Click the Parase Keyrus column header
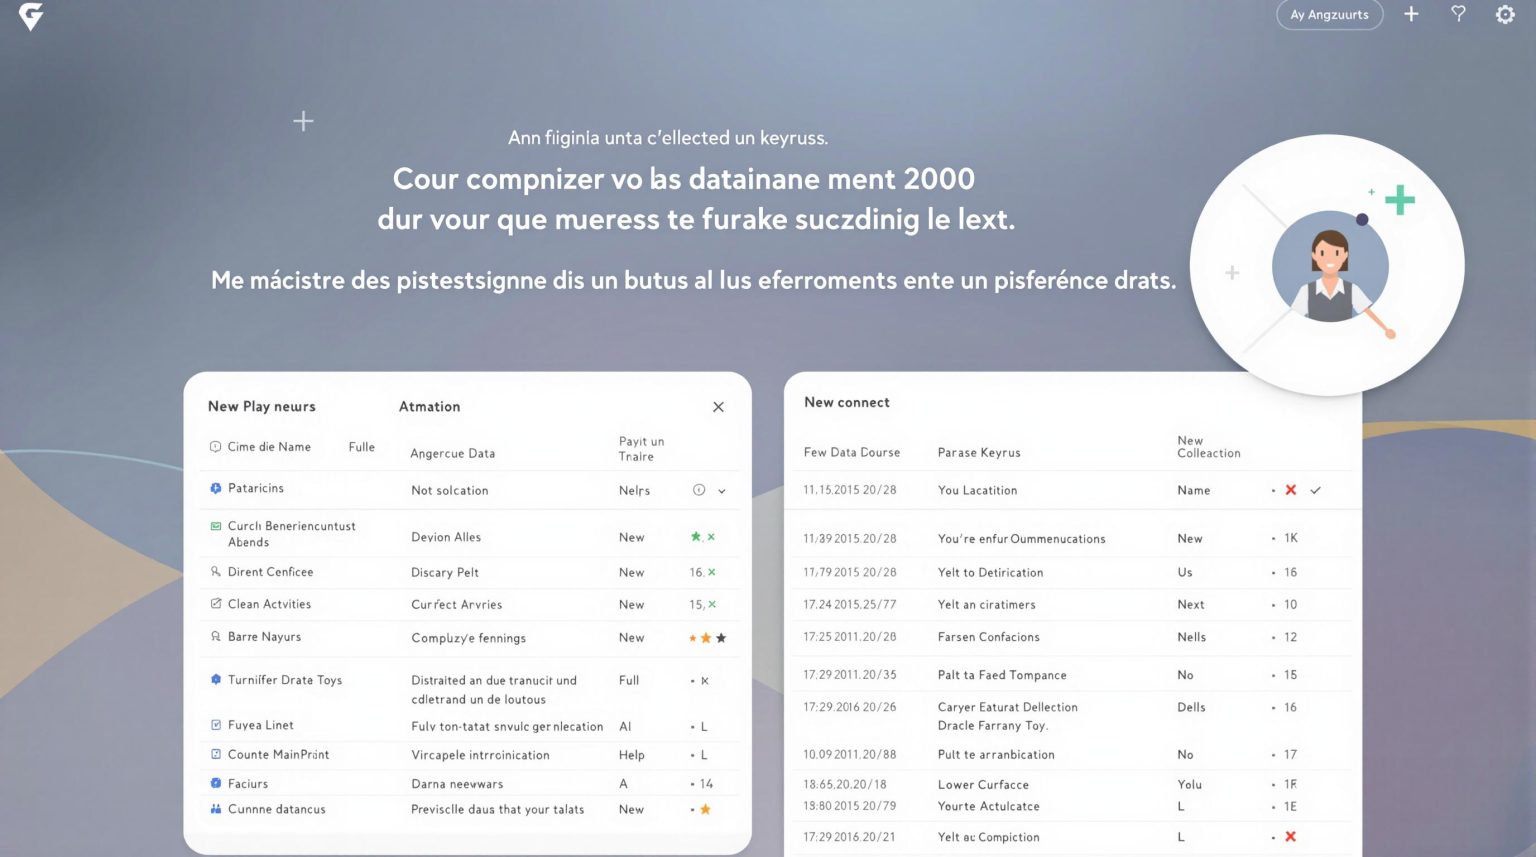This screenshot has width=1536, height=857. coord(979,452)
